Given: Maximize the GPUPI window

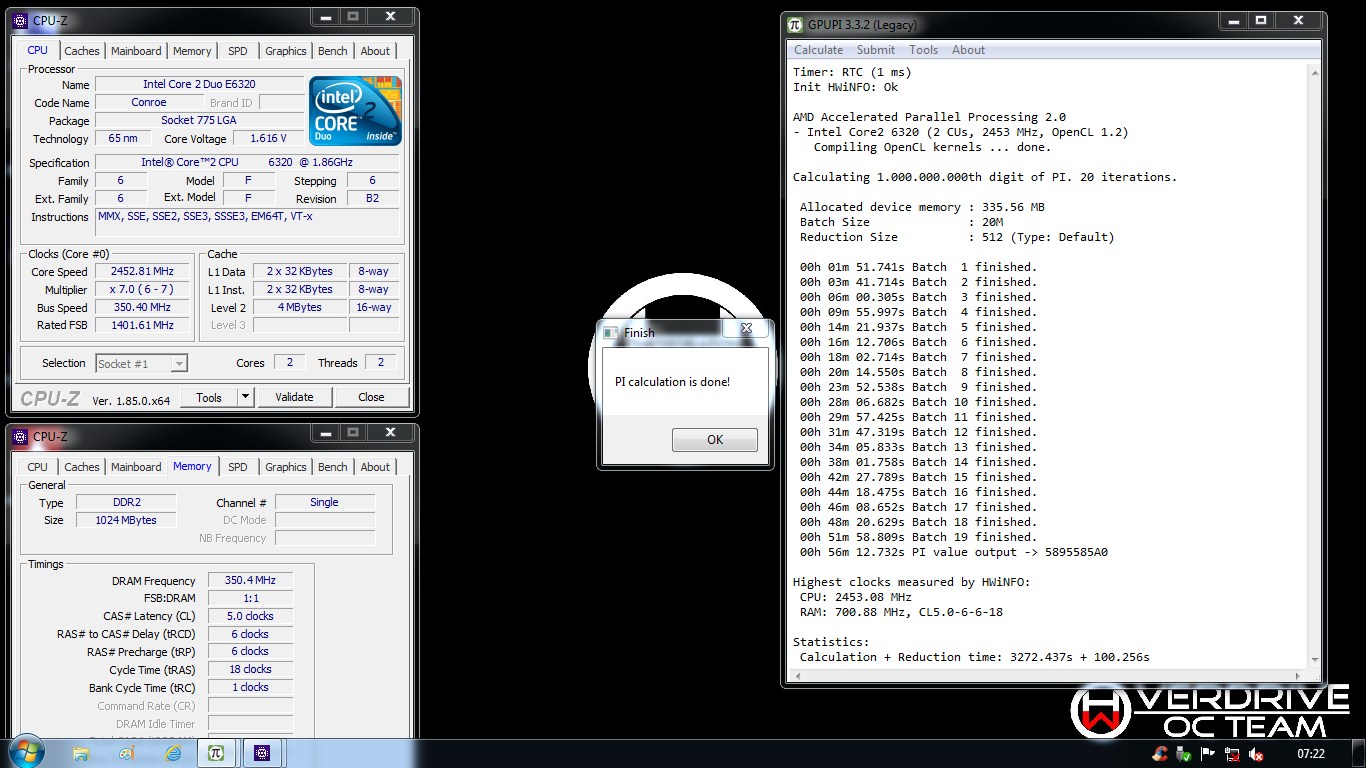Looking at the screenshot, I should click(x=1260, y=20).
